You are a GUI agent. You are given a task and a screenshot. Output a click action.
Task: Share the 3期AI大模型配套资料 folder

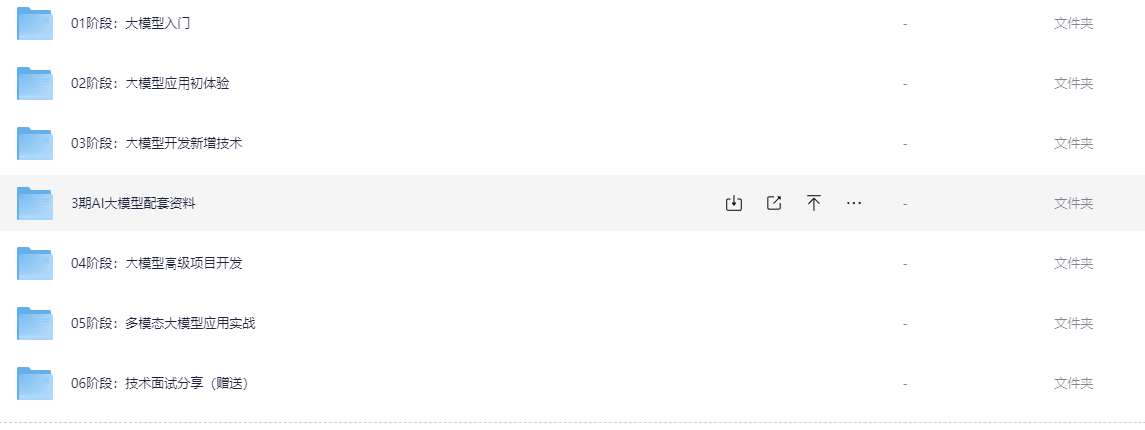click(x=774, y=203)
